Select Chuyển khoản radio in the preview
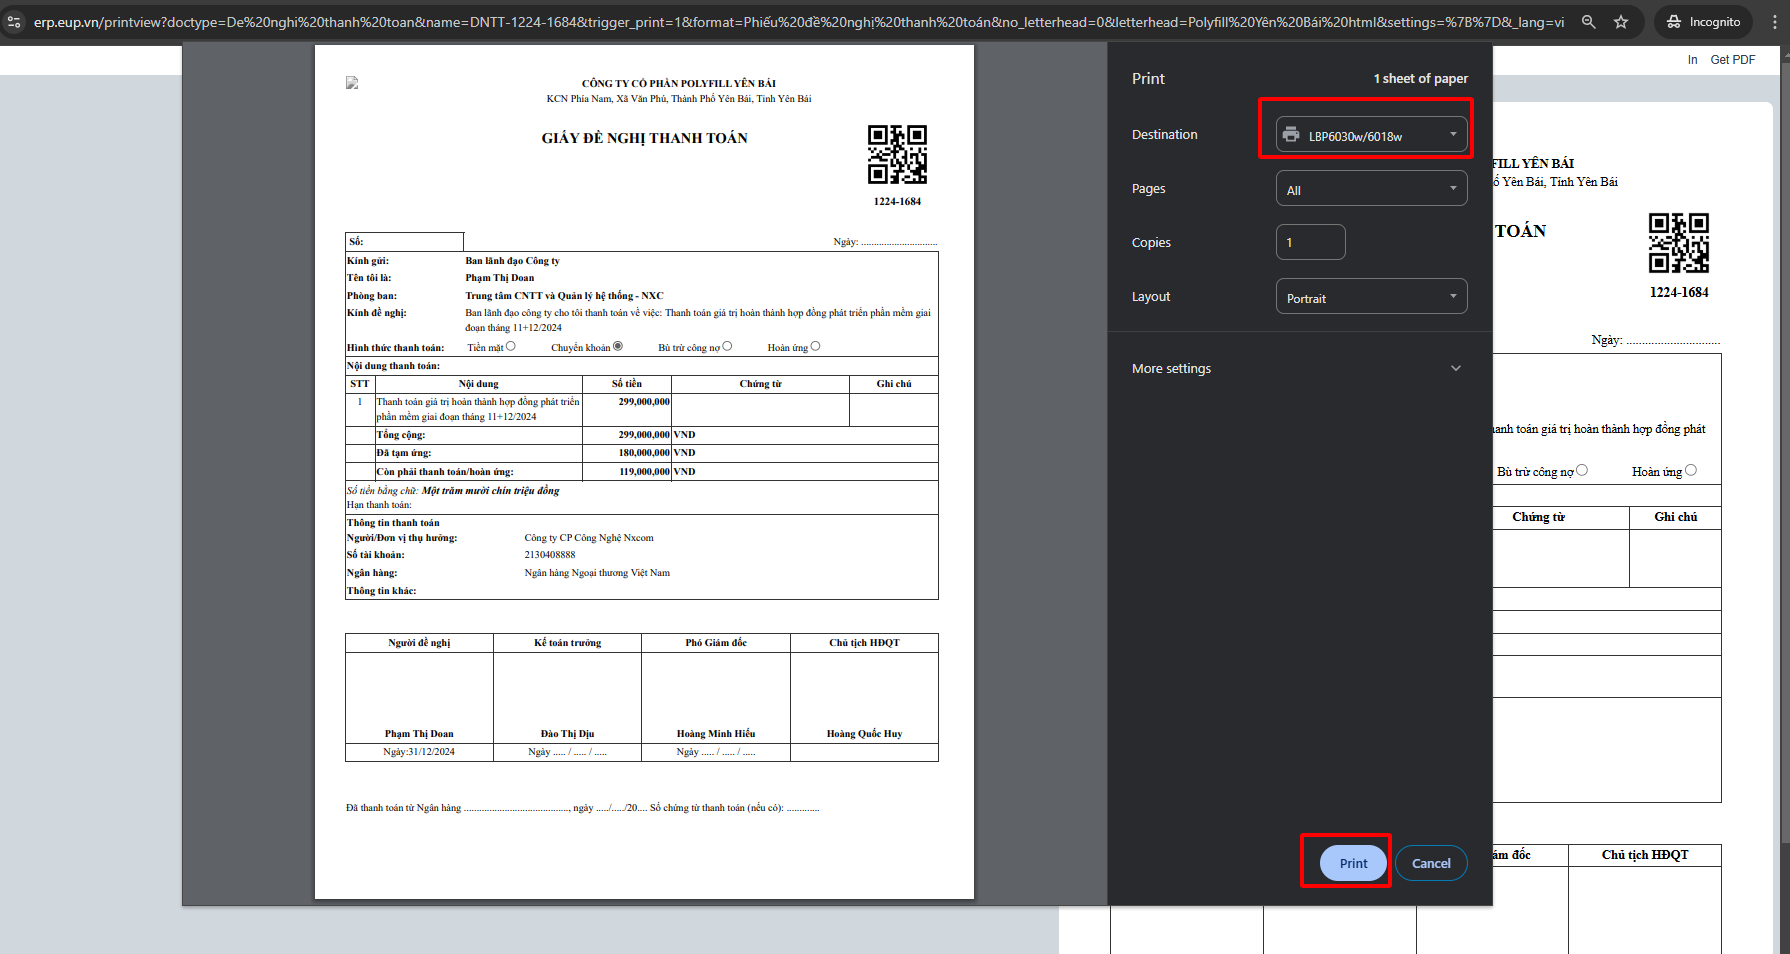The image size is (1790, 954). (618, 346)
